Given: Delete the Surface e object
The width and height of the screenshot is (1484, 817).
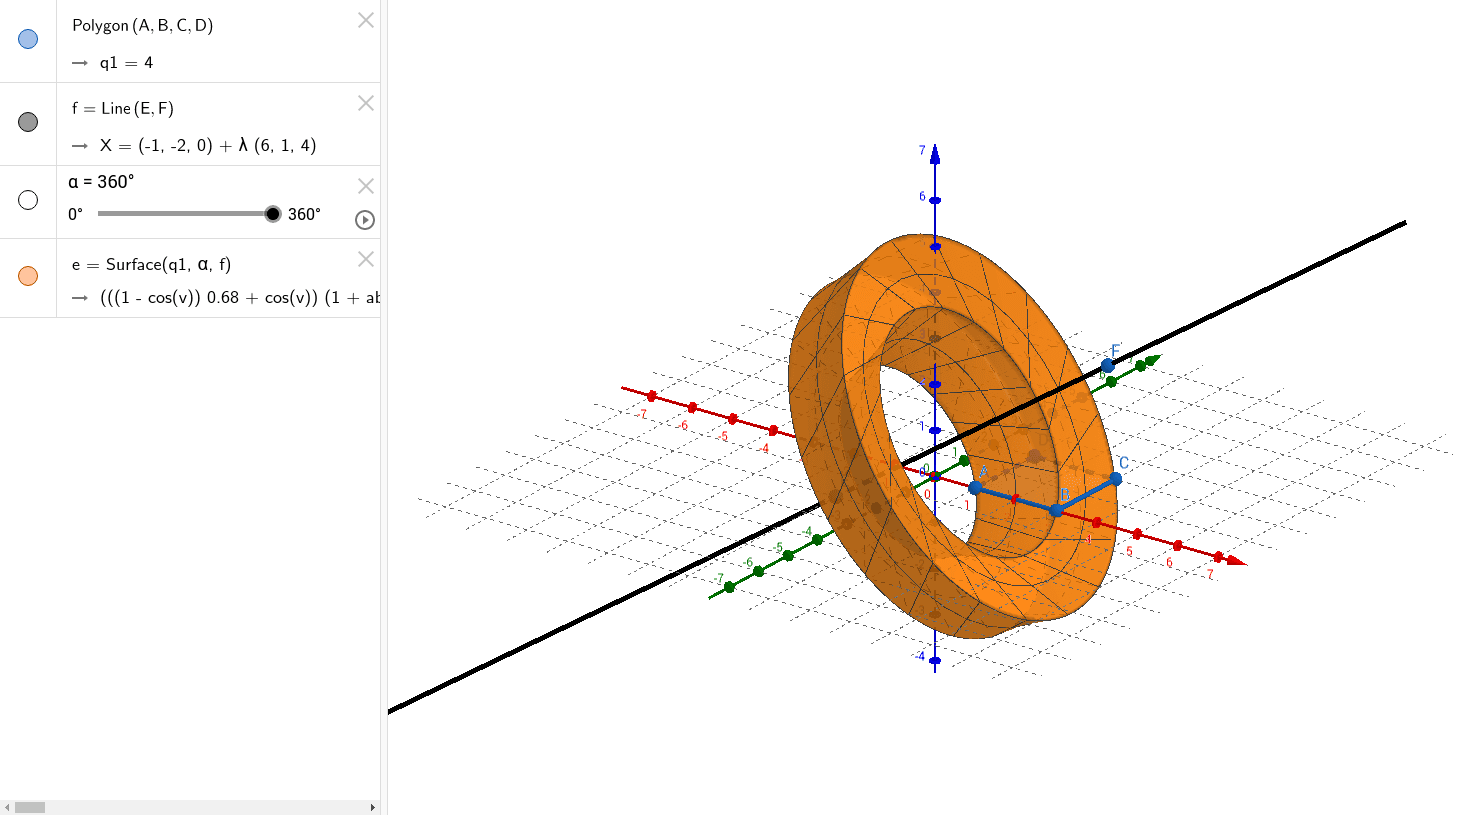Looking at the screenshot, I should pos(365,259).
